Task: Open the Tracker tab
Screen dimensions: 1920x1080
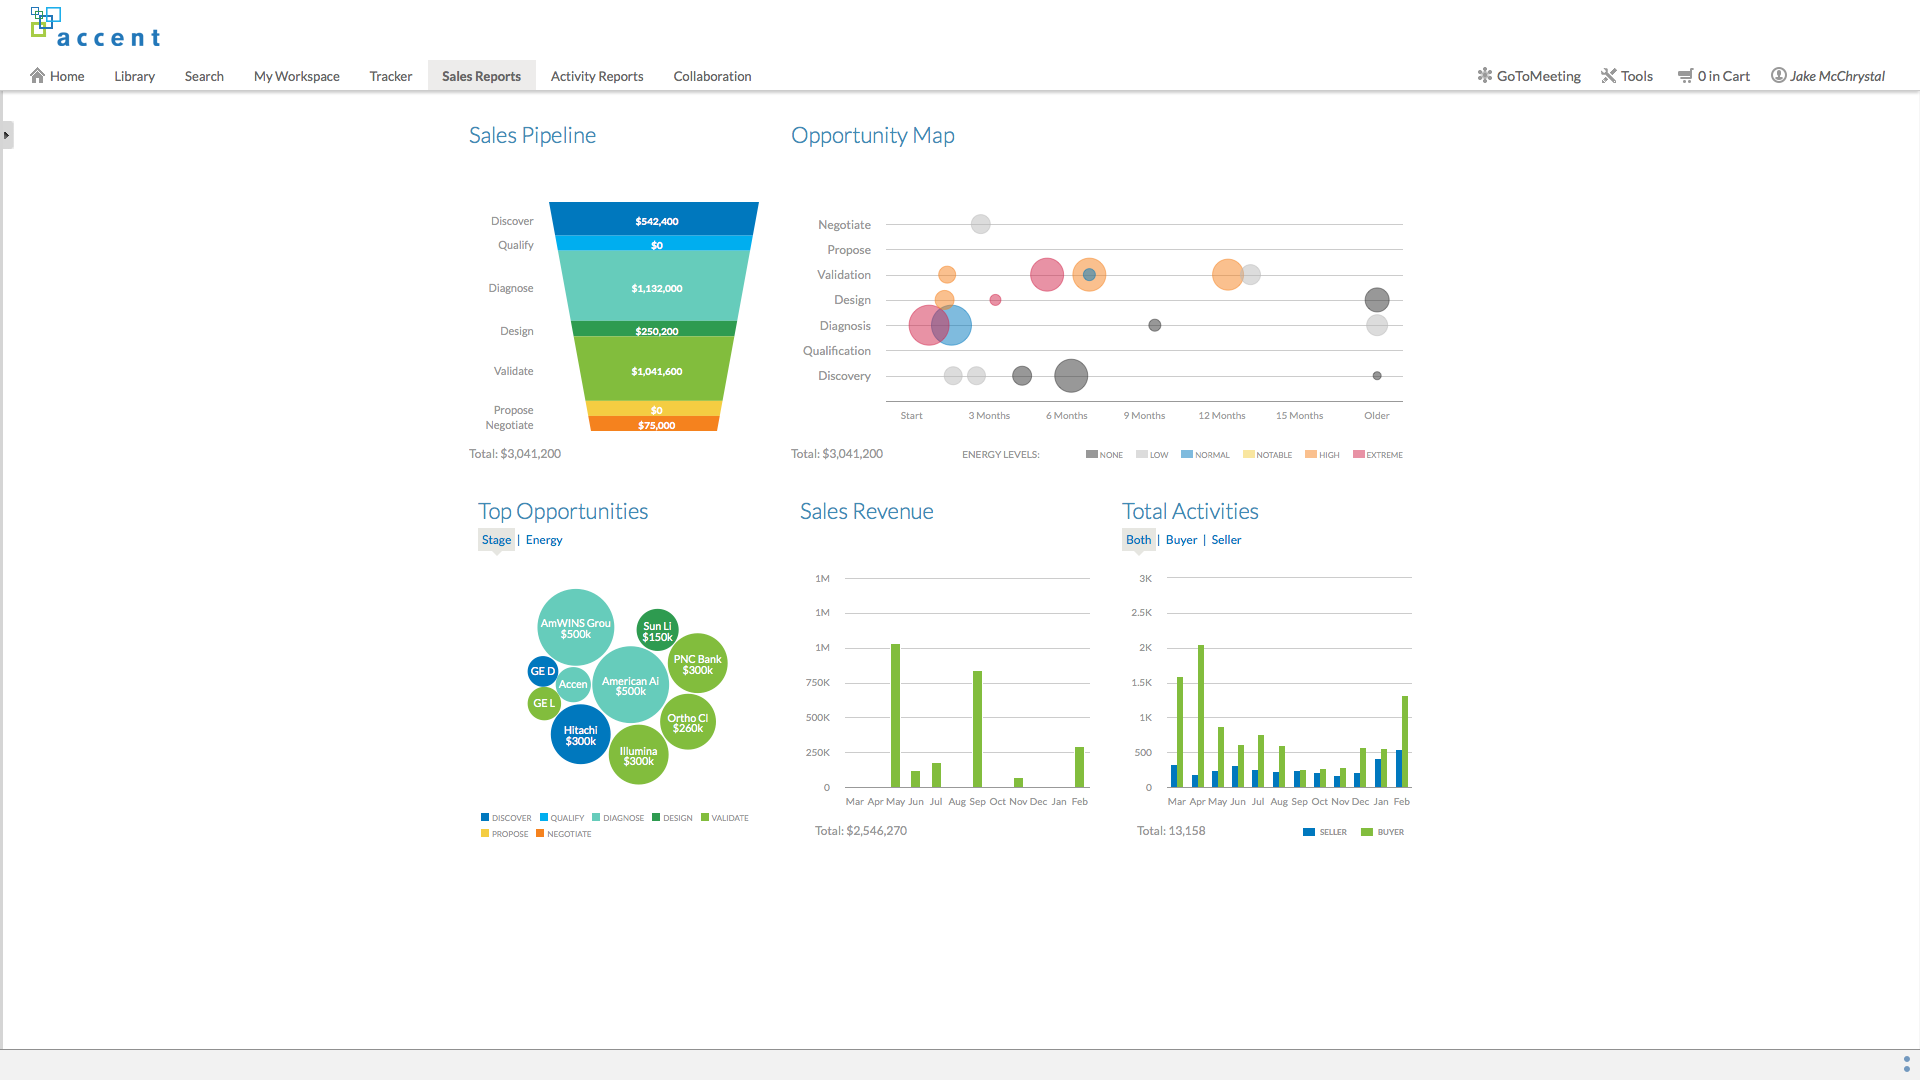Action: click(x=390, y=76)
